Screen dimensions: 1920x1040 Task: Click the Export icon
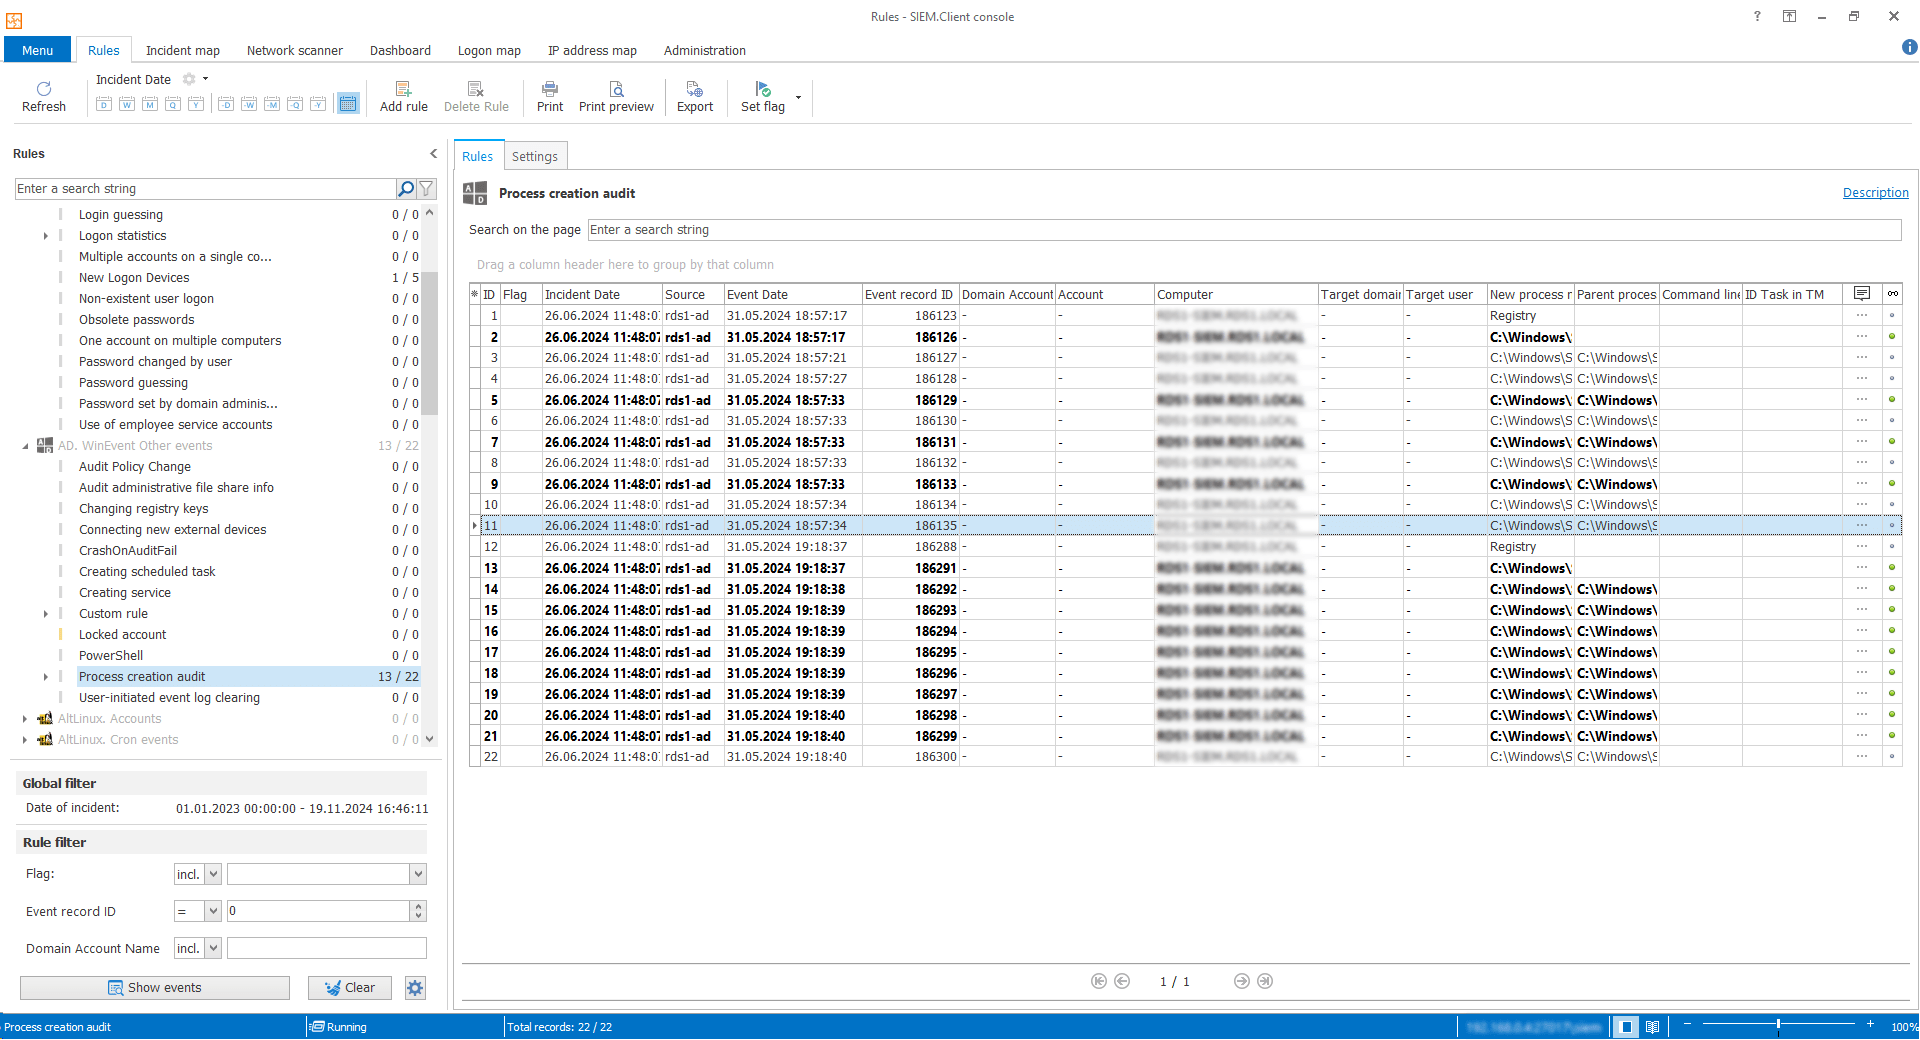click(x=694, y=96)
